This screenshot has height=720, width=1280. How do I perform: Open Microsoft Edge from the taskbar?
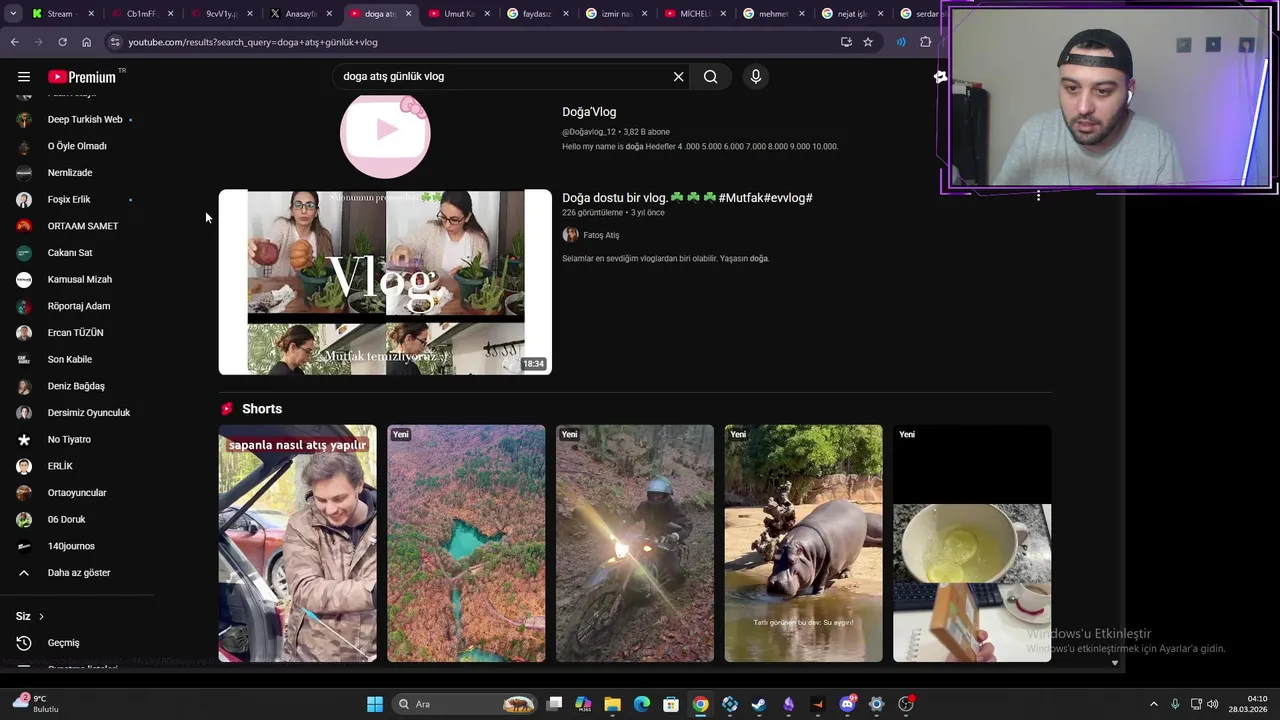tap(642, 704)
